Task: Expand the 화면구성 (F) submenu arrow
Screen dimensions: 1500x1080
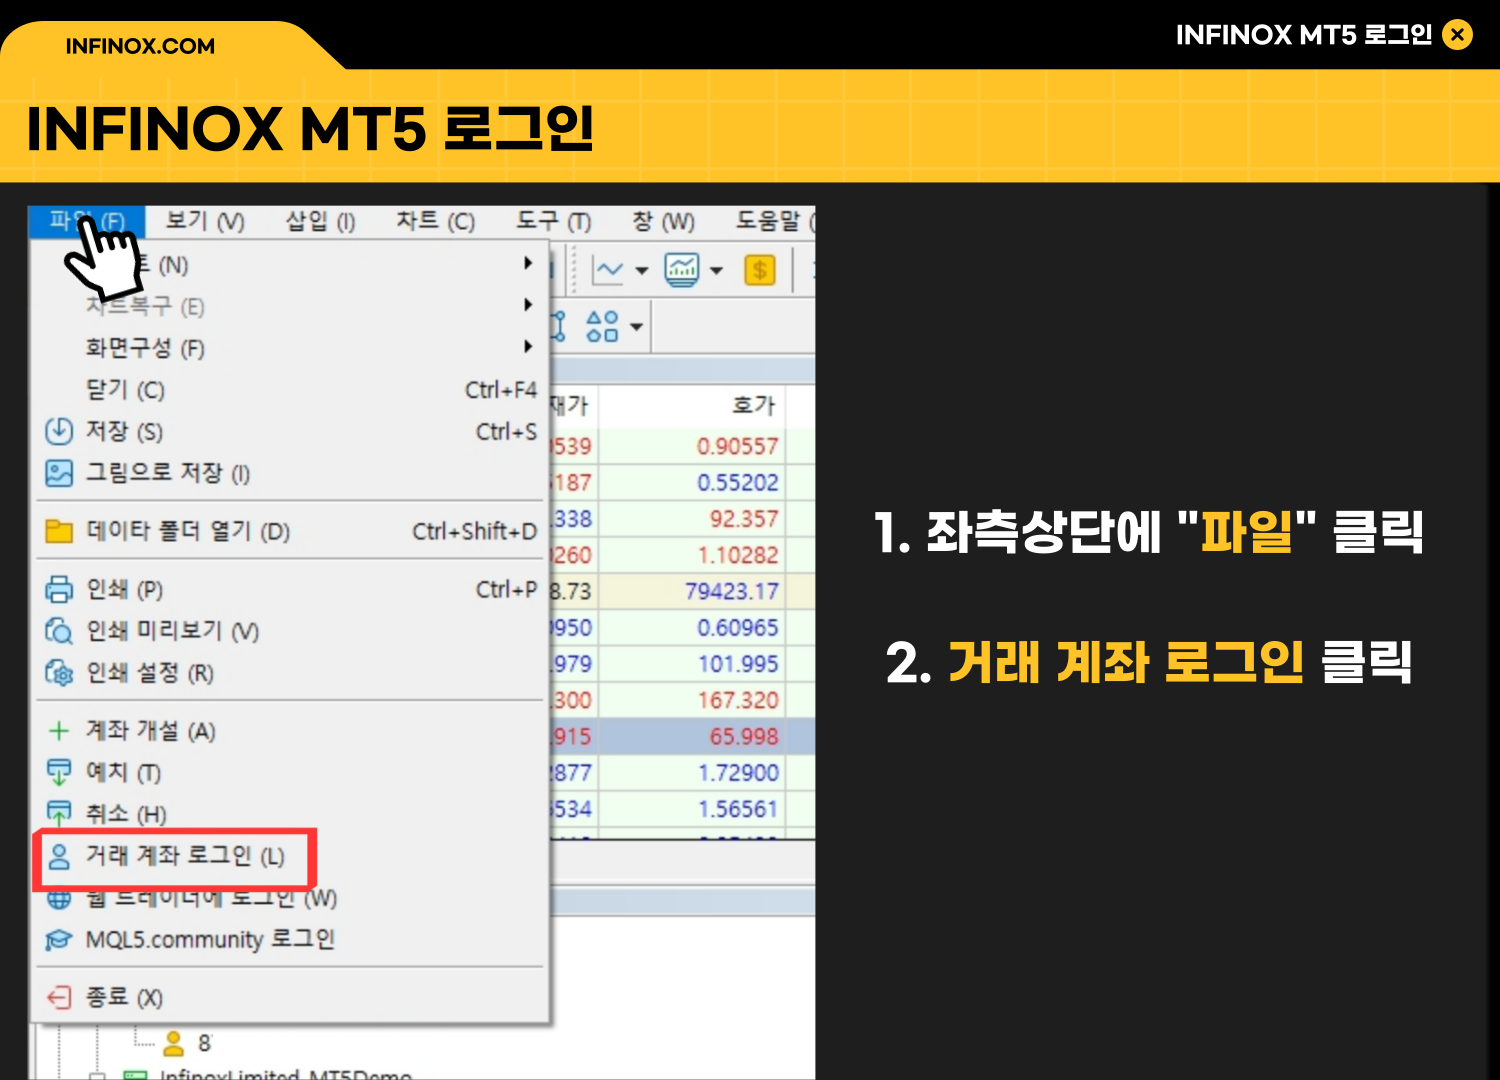Action: (528, 347)
